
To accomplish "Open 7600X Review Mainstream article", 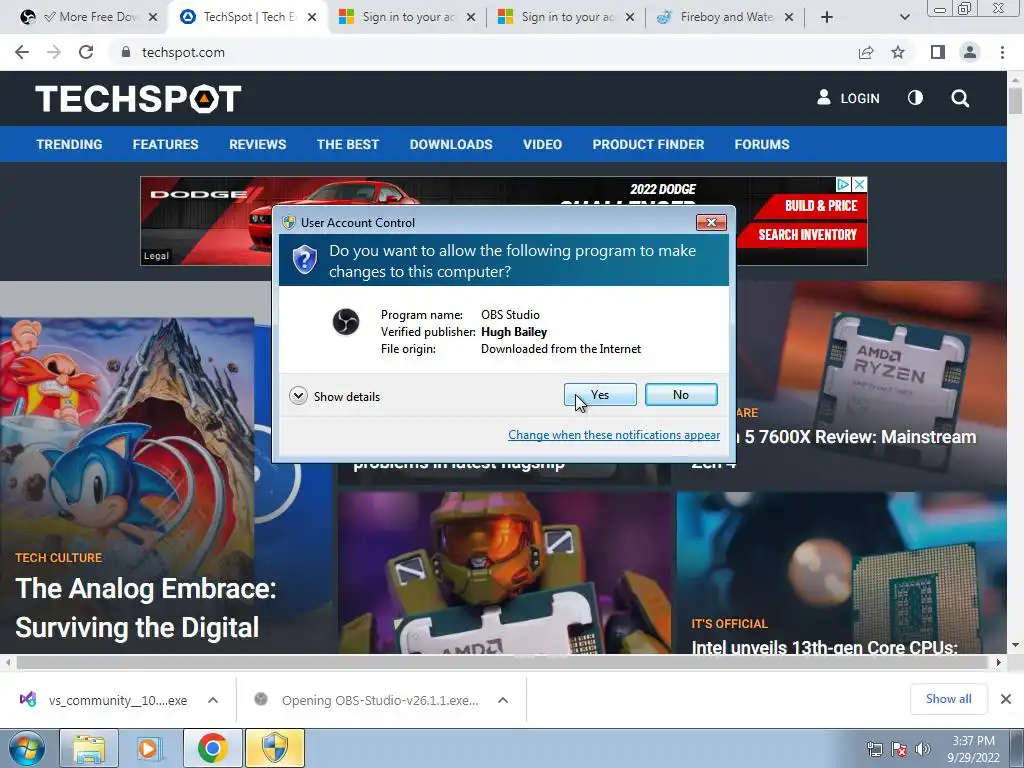I will (860, 437).
